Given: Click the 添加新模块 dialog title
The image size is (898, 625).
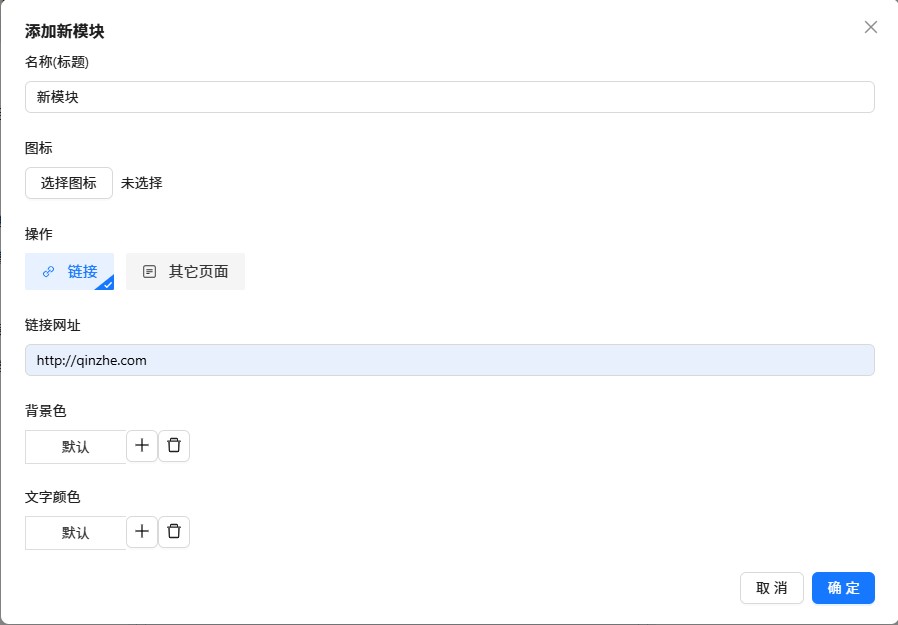Looking at the screenshot, I should (x=65, y=32).
